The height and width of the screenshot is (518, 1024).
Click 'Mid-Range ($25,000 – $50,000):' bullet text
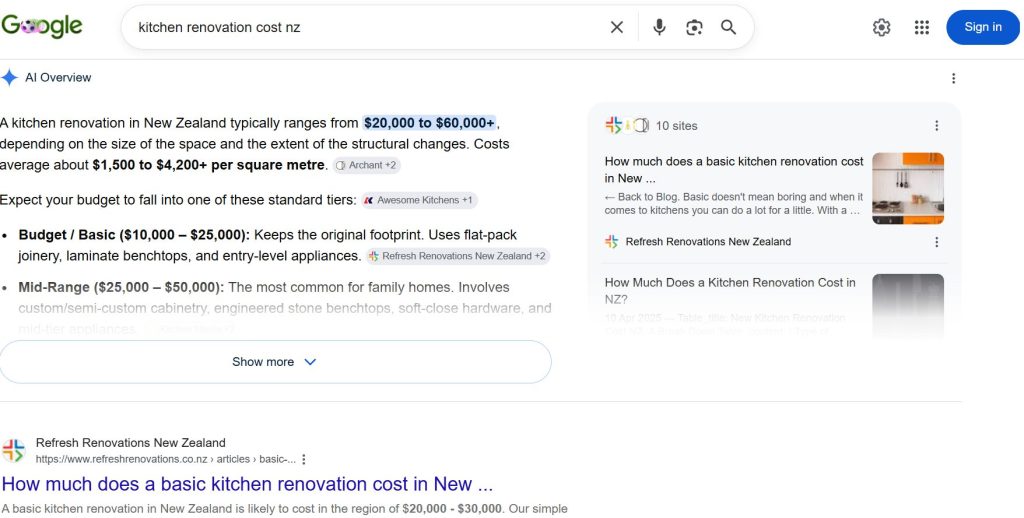[121, 287]
